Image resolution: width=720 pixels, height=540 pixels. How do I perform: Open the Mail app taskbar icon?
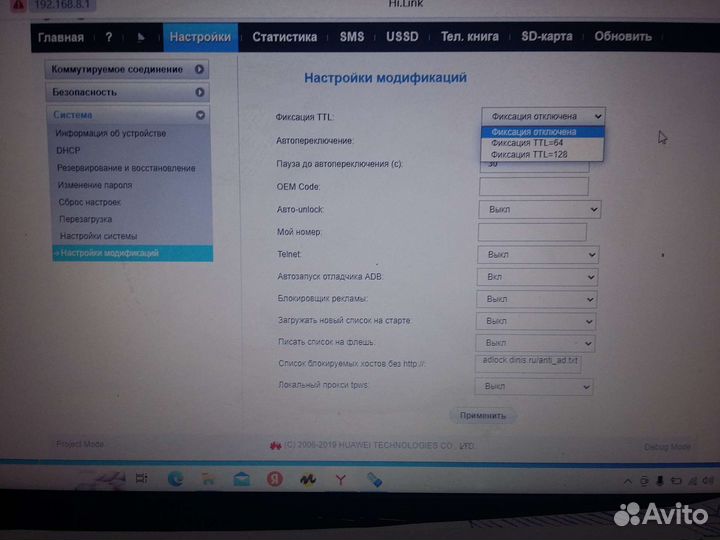click(242, 479)
